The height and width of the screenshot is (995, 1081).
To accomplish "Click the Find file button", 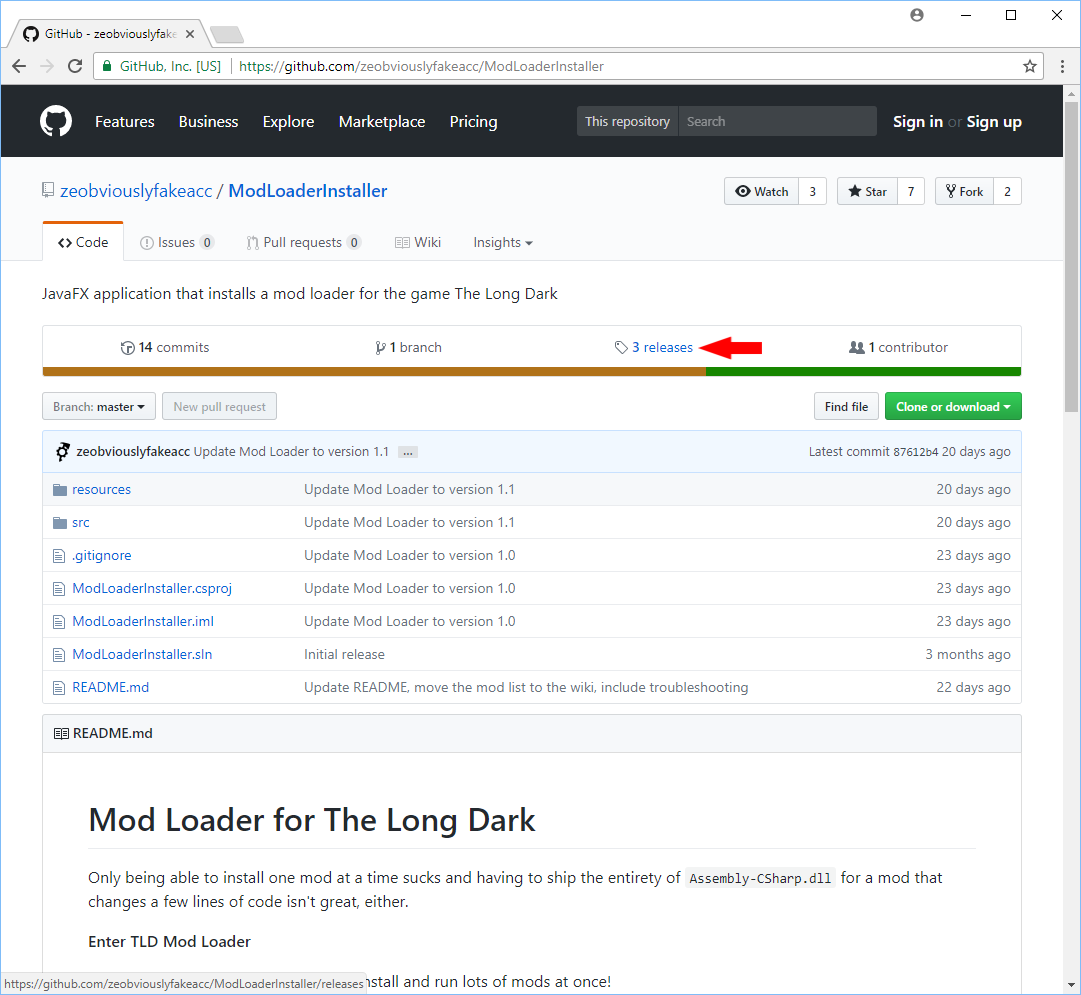I will click(x=847, y=407).
